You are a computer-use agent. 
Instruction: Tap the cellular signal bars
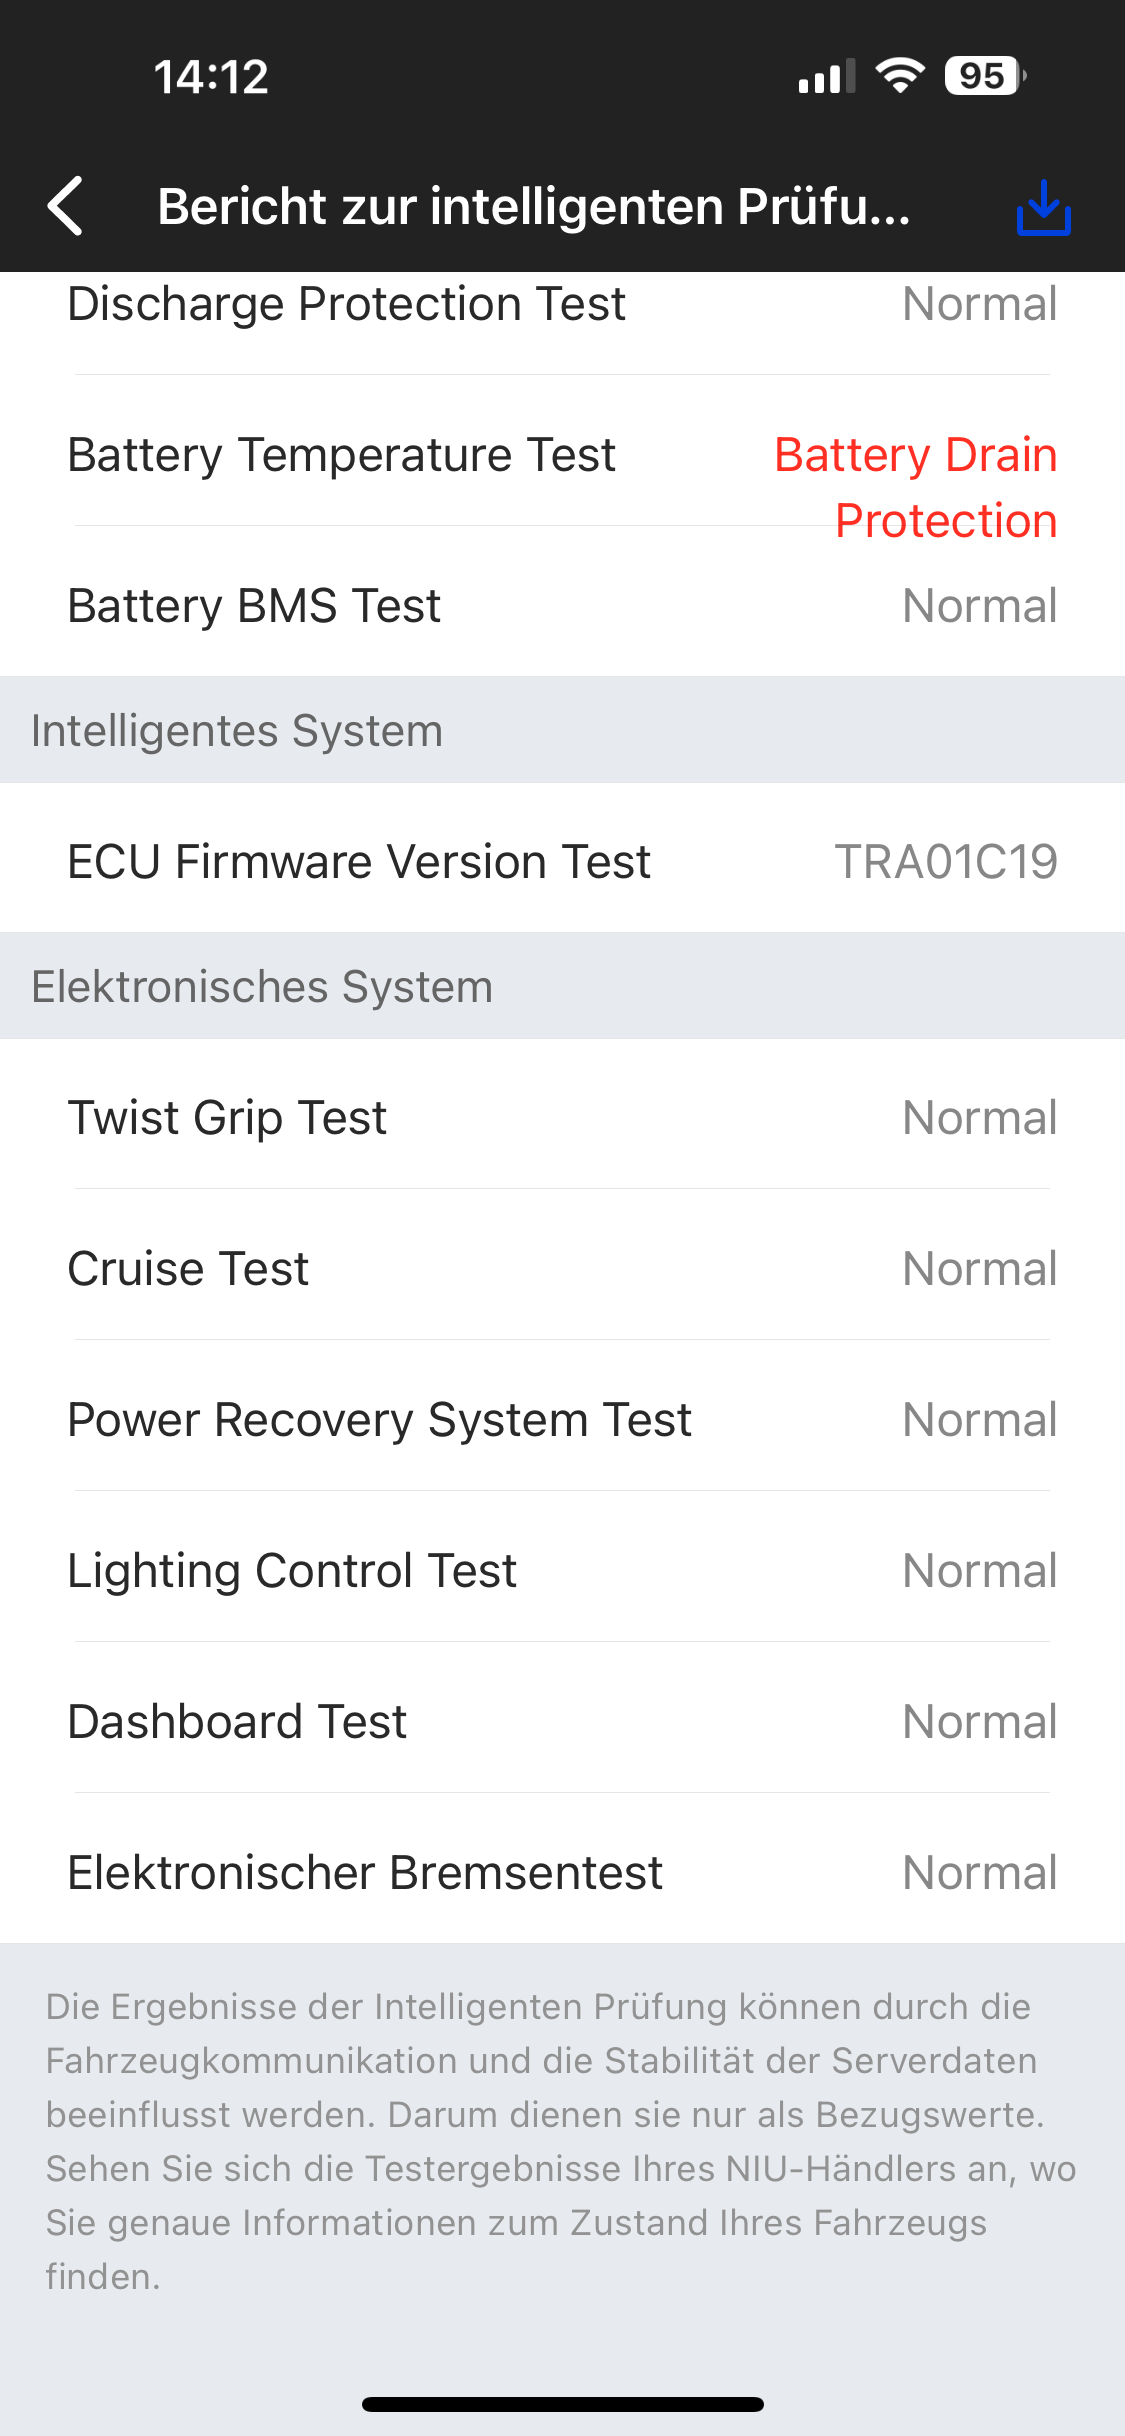[x=826, y=76]
